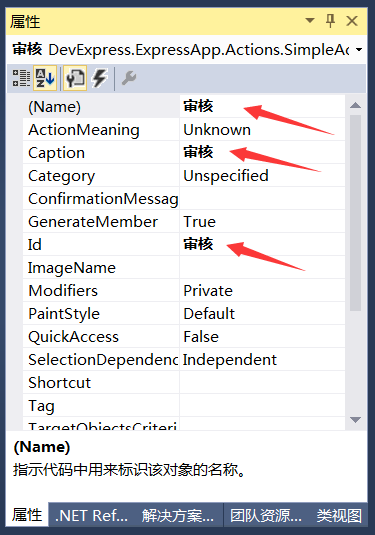Select the ImageName property
375x535 pixels.
[x=101, y=268]
